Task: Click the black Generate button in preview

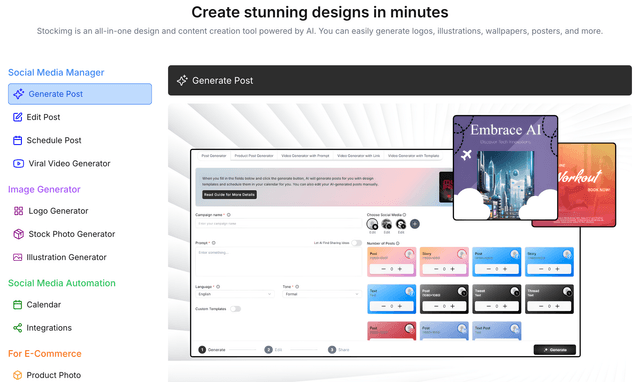Action: pyautogui.click(x=555, y=350)
